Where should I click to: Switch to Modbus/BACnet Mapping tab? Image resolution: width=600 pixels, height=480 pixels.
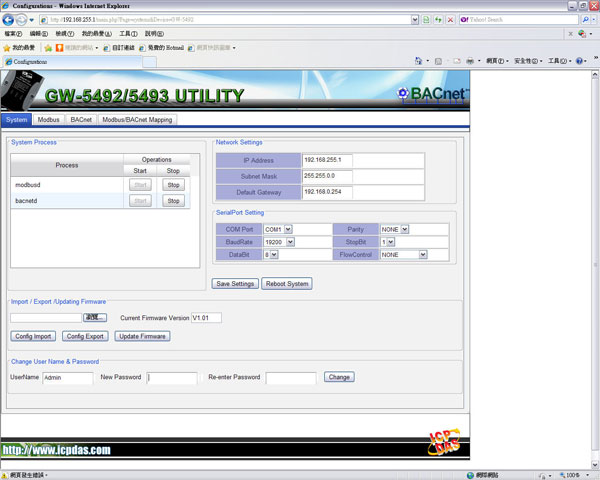pyautogui.click(x=137, y=120)
